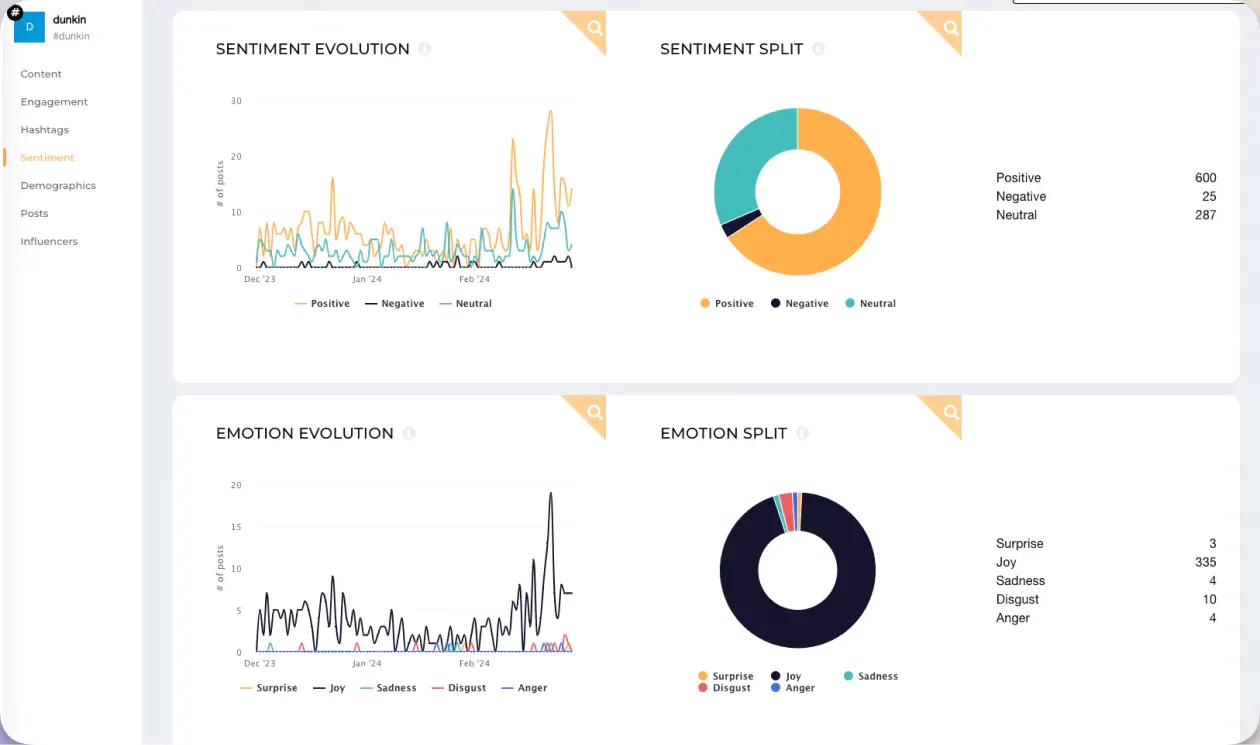1260x745 pixels.
Task: Toggle Anger in Emotion Split legend
Action: (792, 688)
